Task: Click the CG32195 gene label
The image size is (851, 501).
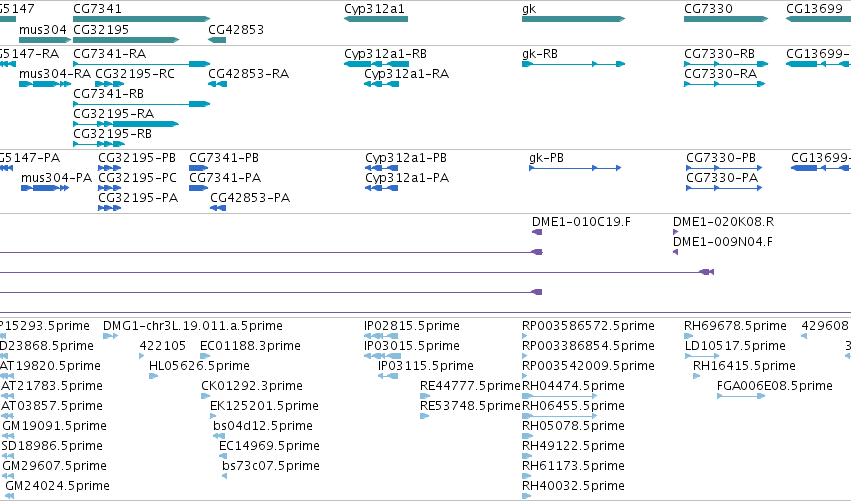Action: point(101,29)
